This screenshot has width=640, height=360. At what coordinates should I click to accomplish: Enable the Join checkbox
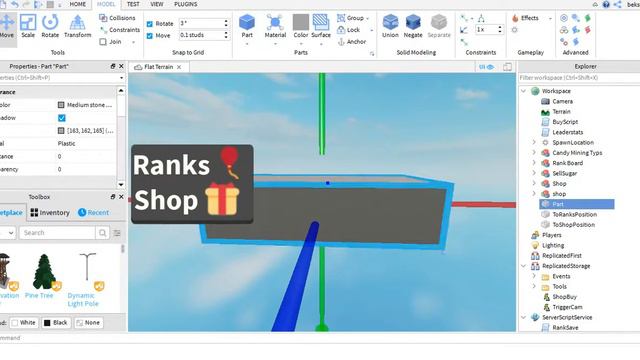click(x=103, y=42)
